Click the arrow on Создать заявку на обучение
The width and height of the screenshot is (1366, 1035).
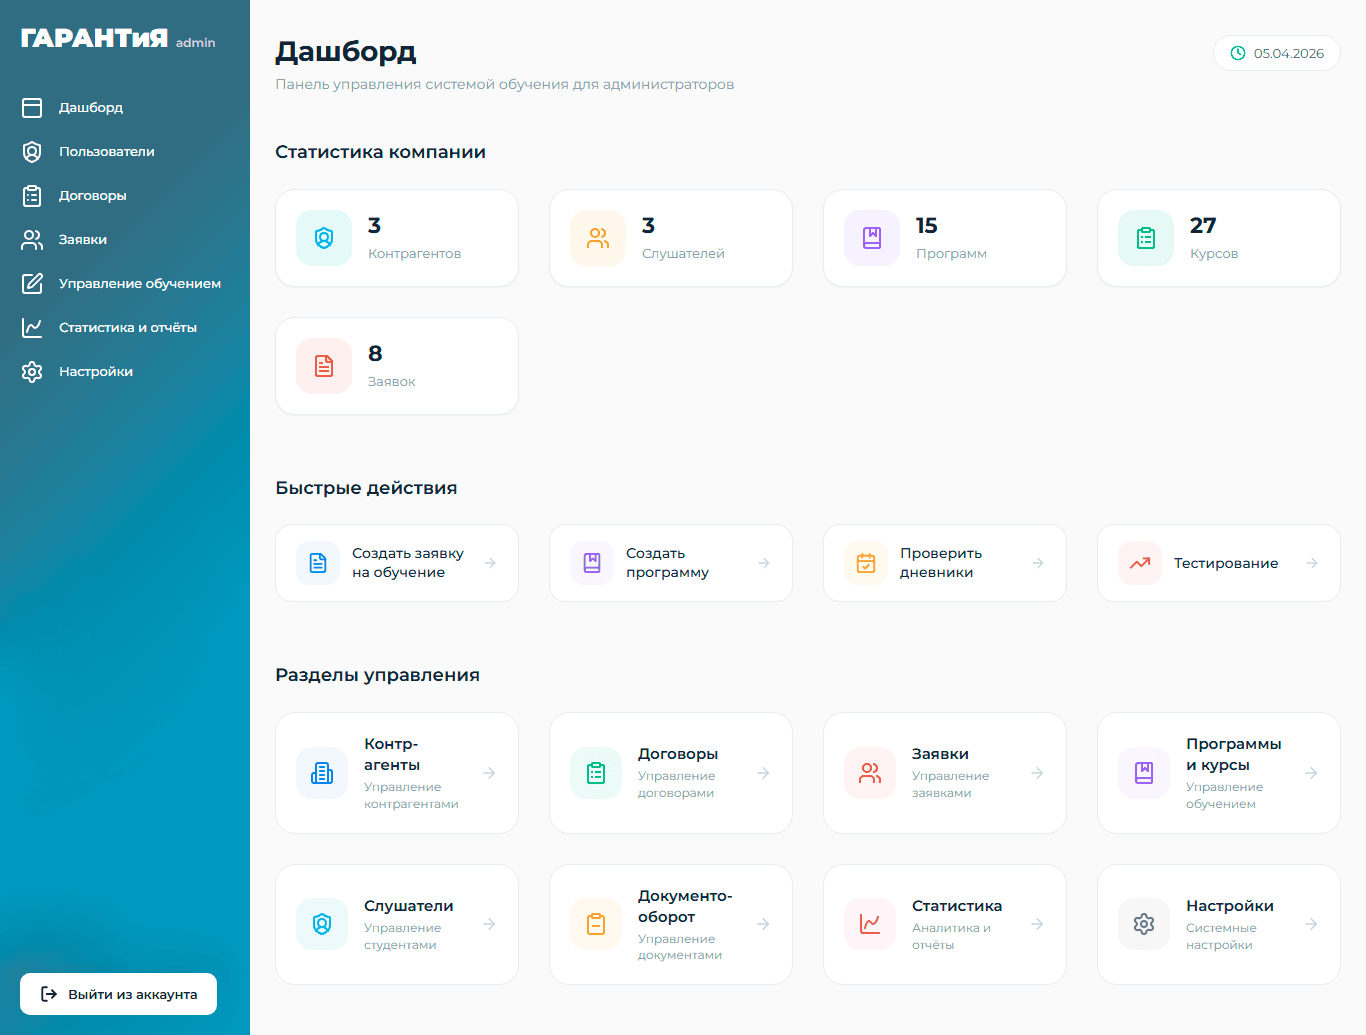click(x=490, y=563)
